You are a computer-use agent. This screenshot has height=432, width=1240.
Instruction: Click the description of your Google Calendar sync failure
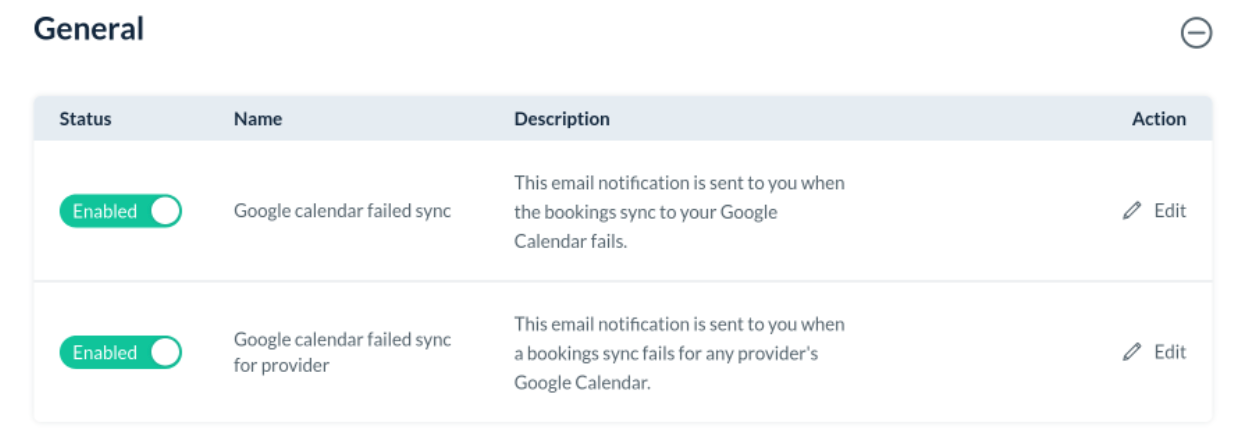[679, 212]
